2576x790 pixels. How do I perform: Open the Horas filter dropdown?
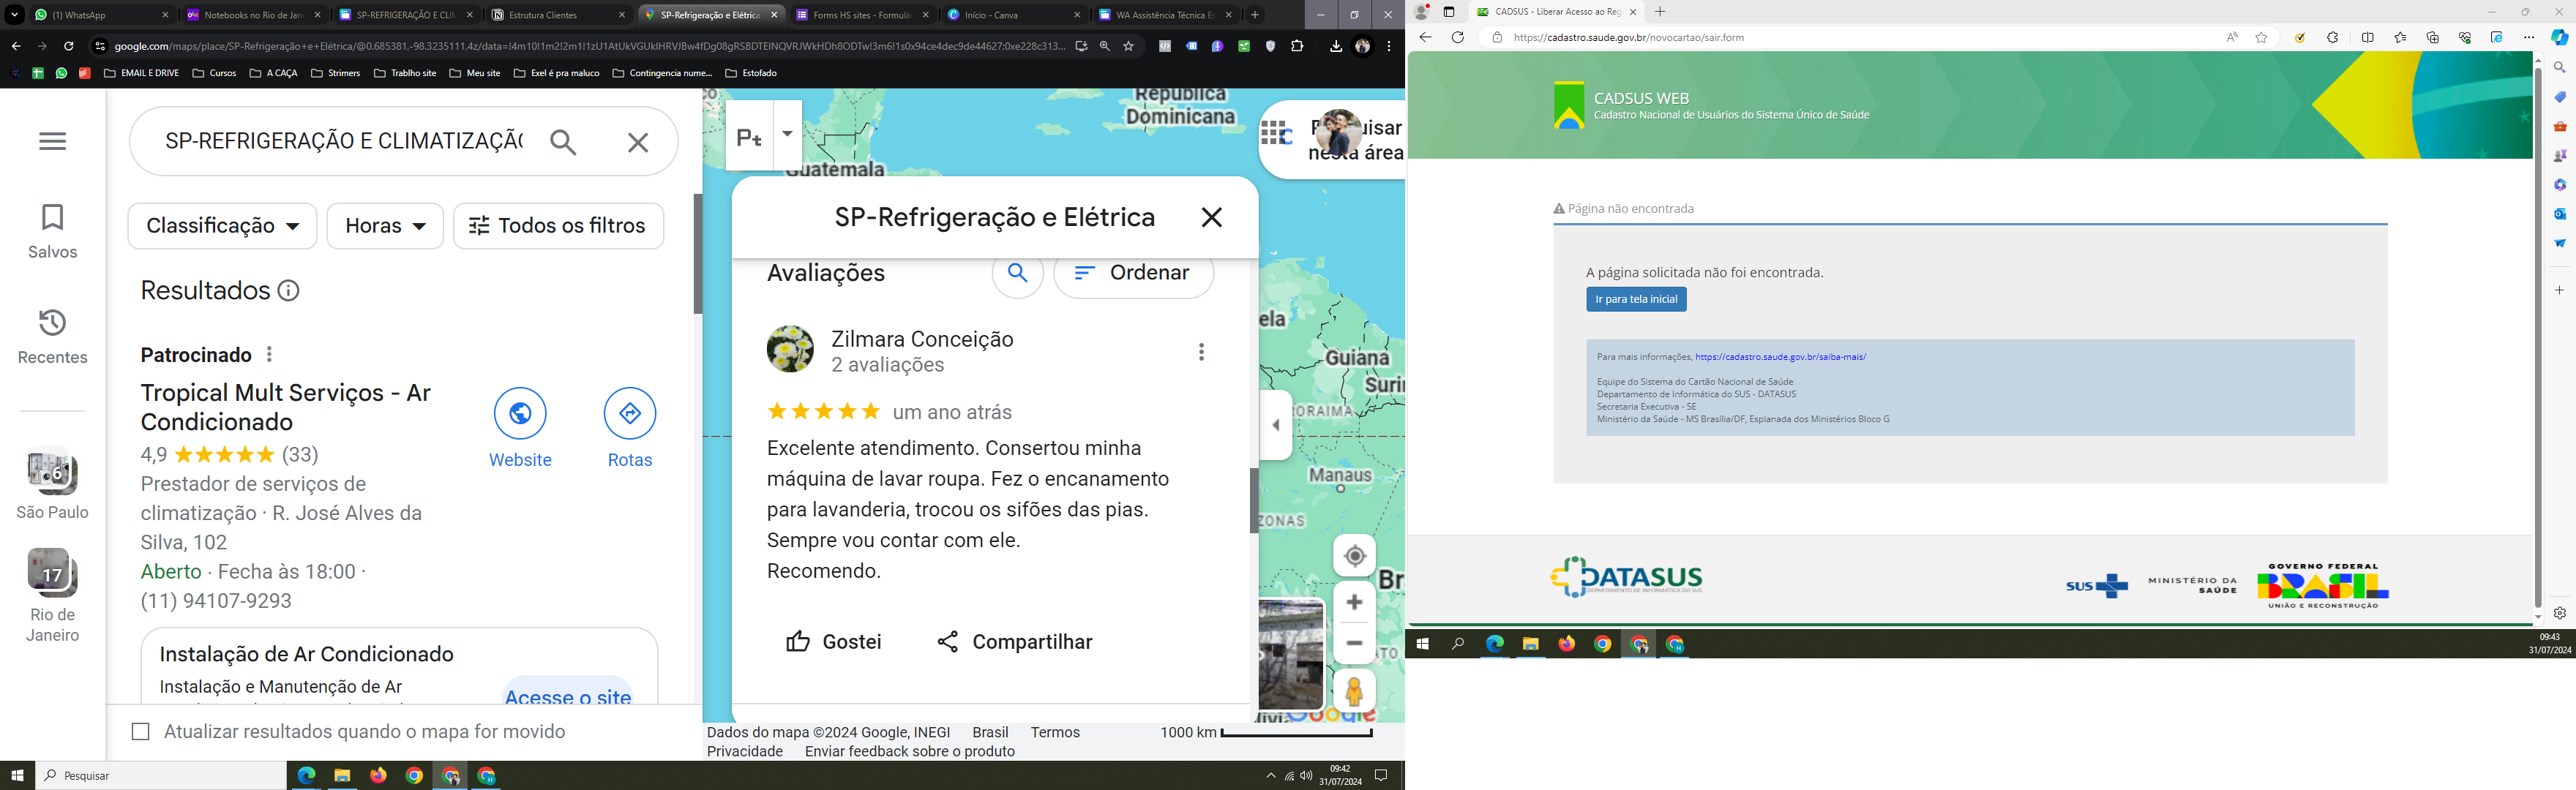click(x=385, y=226)
